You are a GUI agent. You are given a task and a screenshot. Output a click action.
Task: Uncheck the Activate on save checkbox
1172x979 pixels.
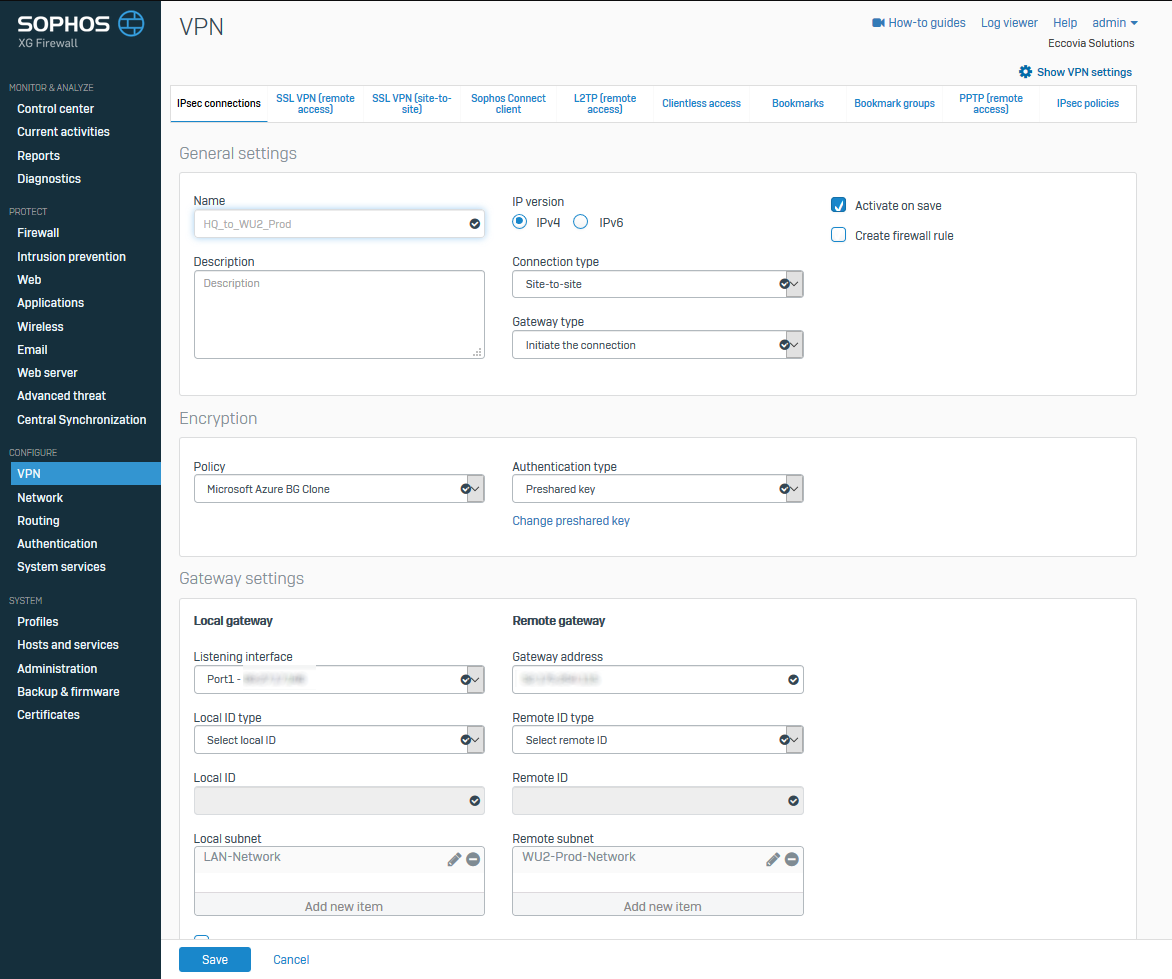point(839,205)
